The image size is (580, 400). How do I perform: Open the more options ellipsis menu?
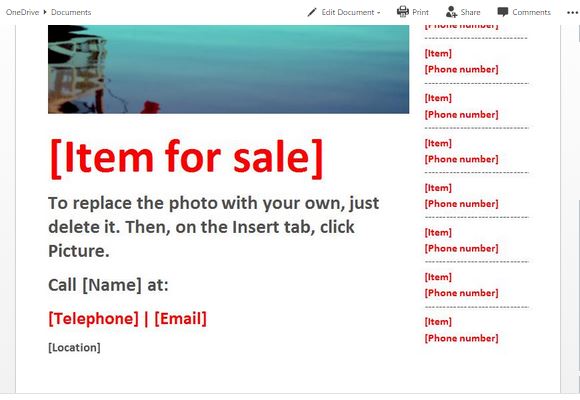click(572, 13)
